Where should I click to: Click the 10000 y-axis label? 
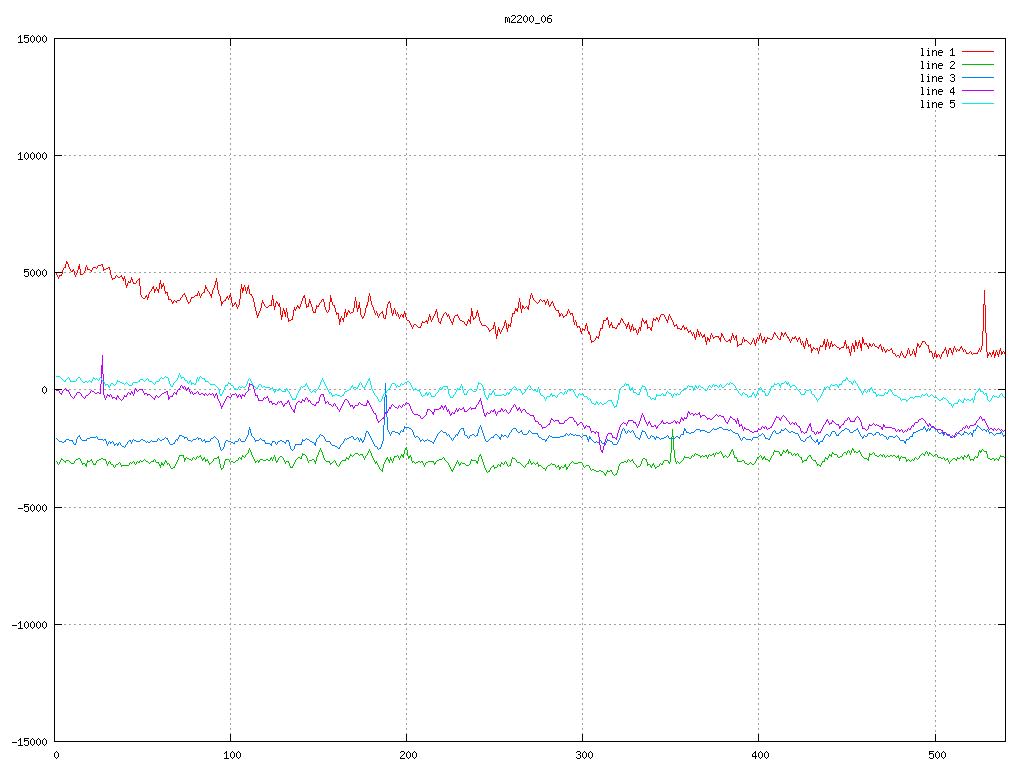pyautogui.click(x=32, y=156)
